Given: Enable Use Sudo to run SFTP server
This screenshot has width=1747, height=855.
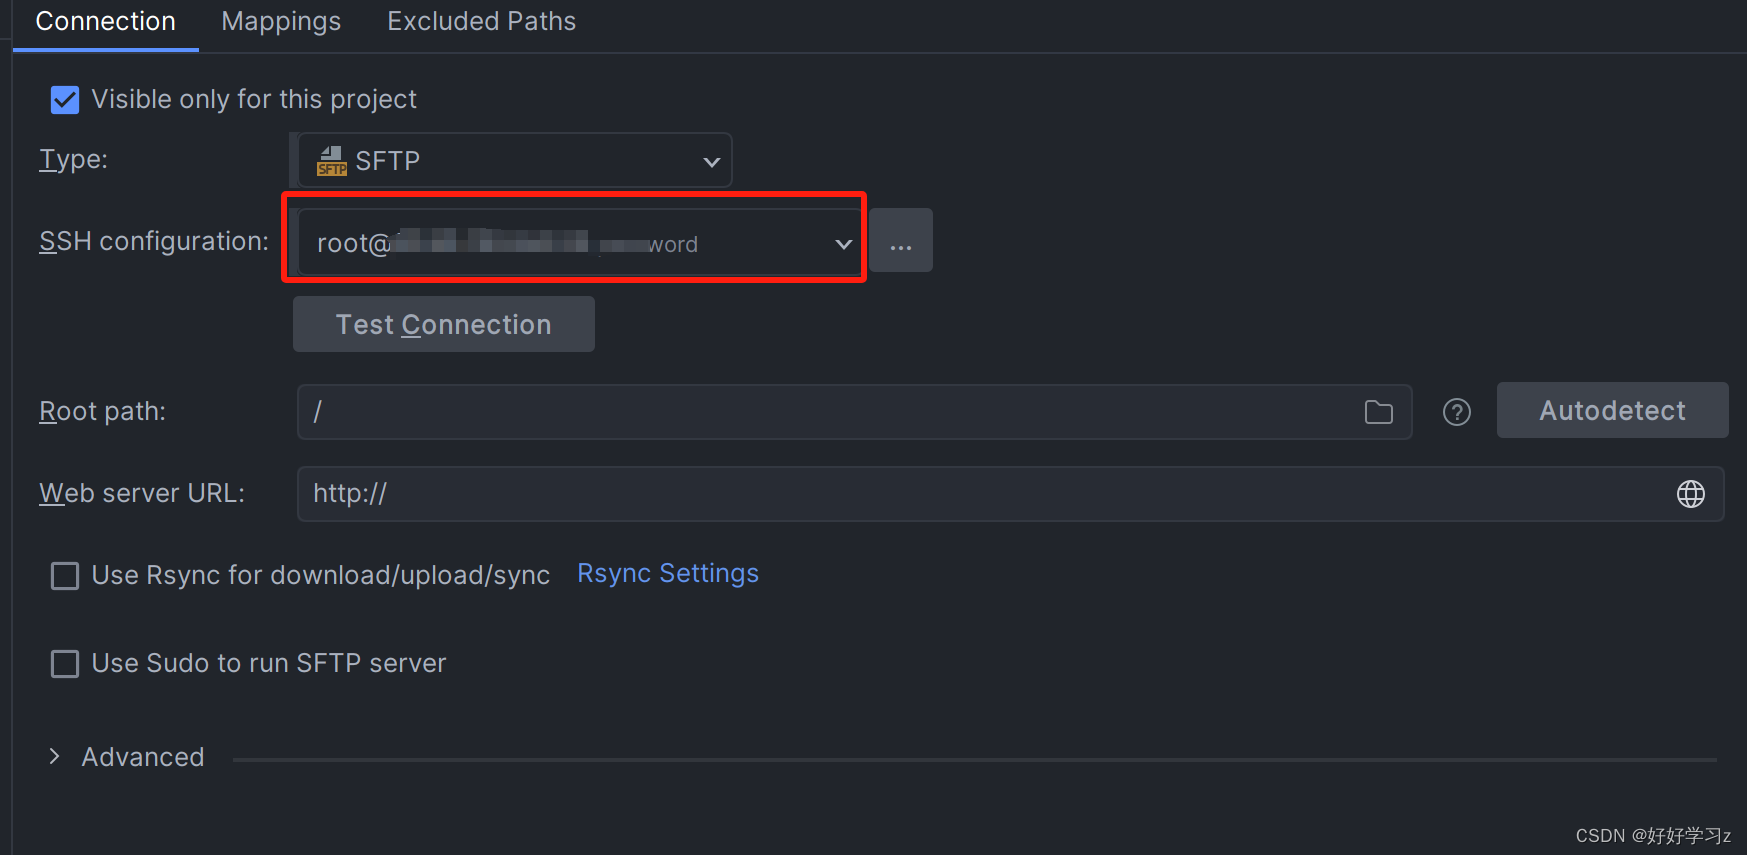Looking at the screenshot, I should (x=64, y=663).
